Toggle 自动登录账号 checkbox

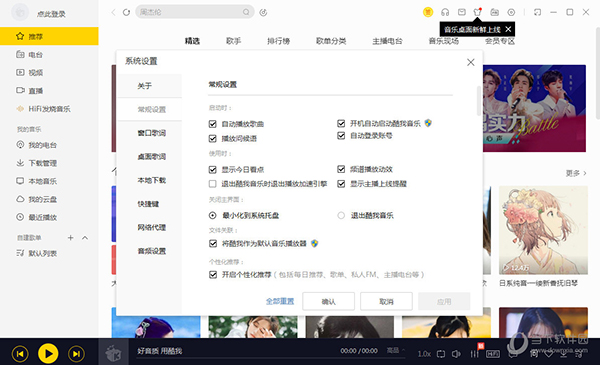click(x=341, y=135)
